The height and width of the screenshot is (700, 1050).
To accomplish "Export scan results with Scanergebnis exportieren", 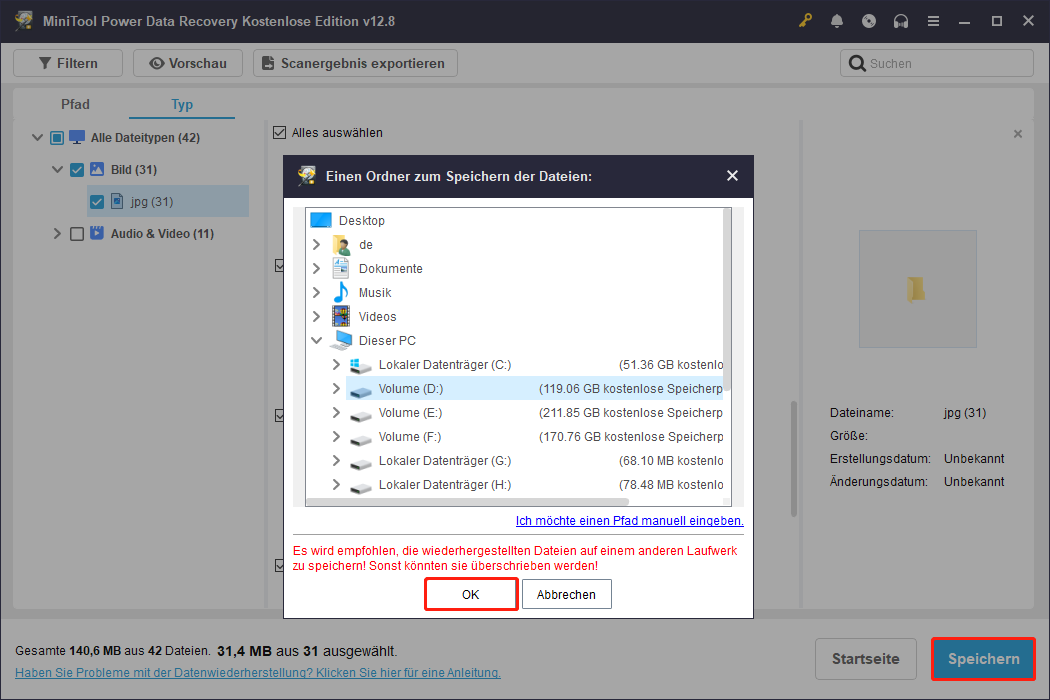I will coord(355,62).
